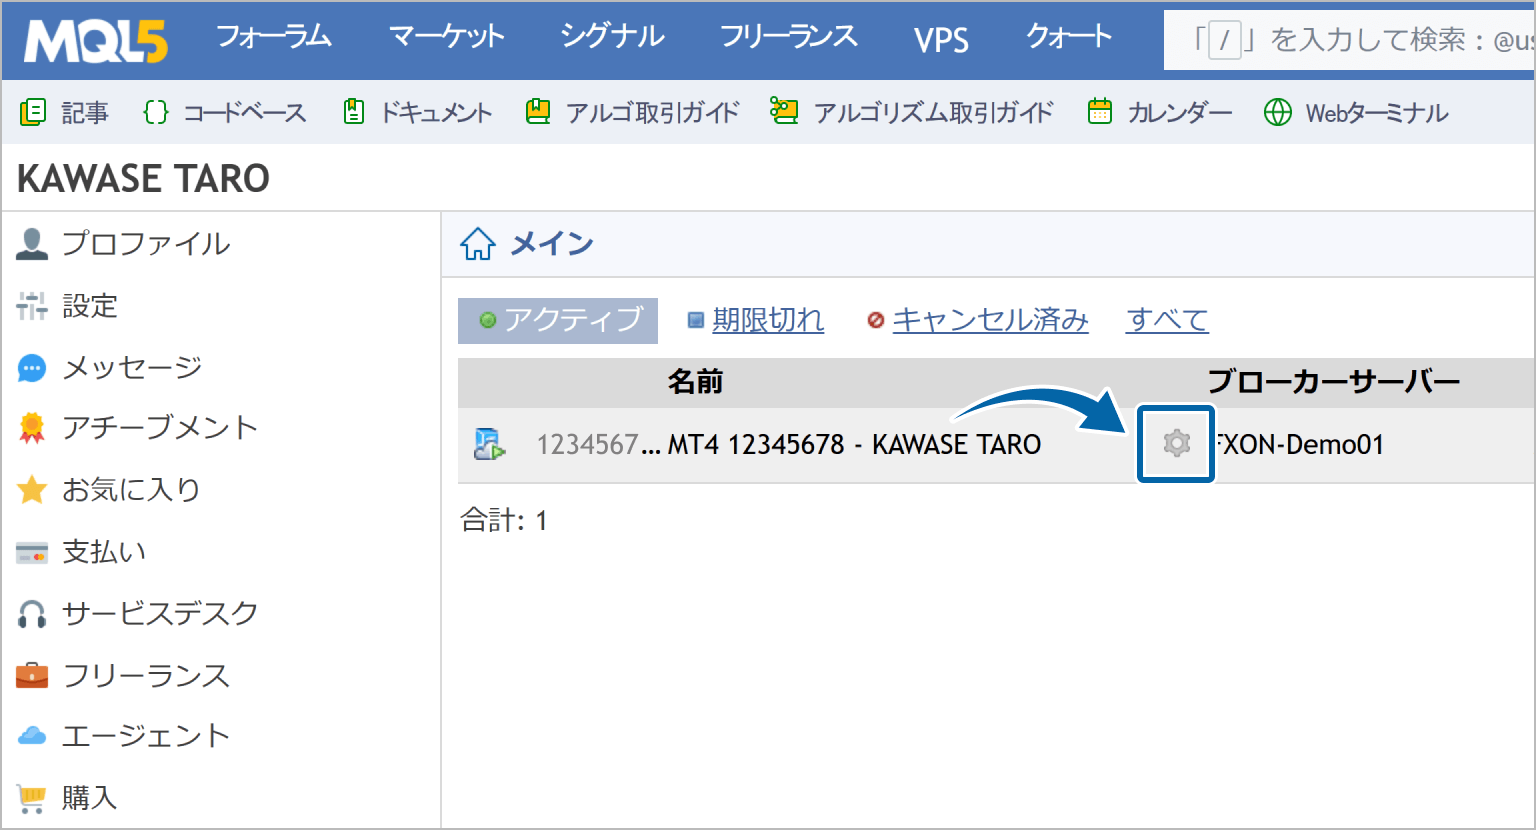Open コードベース link
The height and width of the screenshot is (830, 1536).
(245, 112)
